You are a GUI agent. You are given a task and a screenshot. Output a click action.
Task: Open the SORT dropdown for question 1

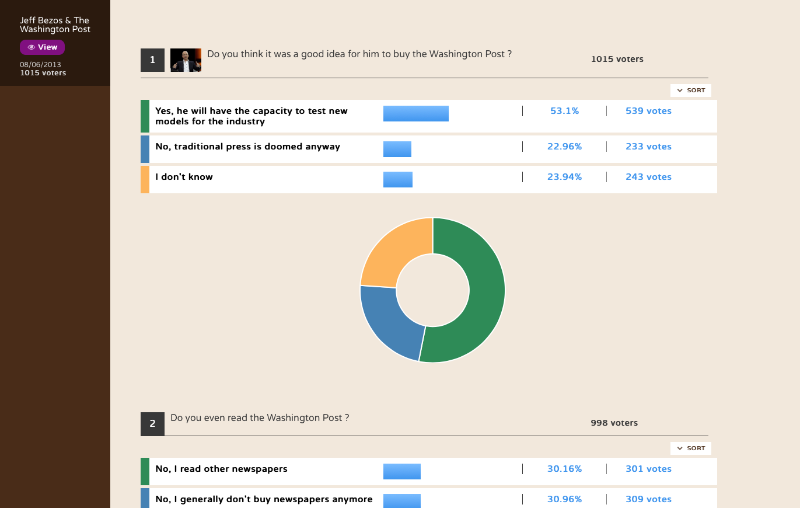690,90
